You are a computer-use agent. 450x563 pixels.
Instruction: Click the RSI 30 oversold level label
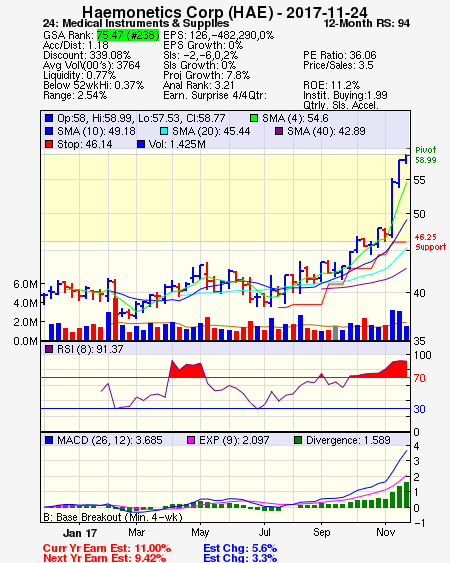(x=419, y=409)
